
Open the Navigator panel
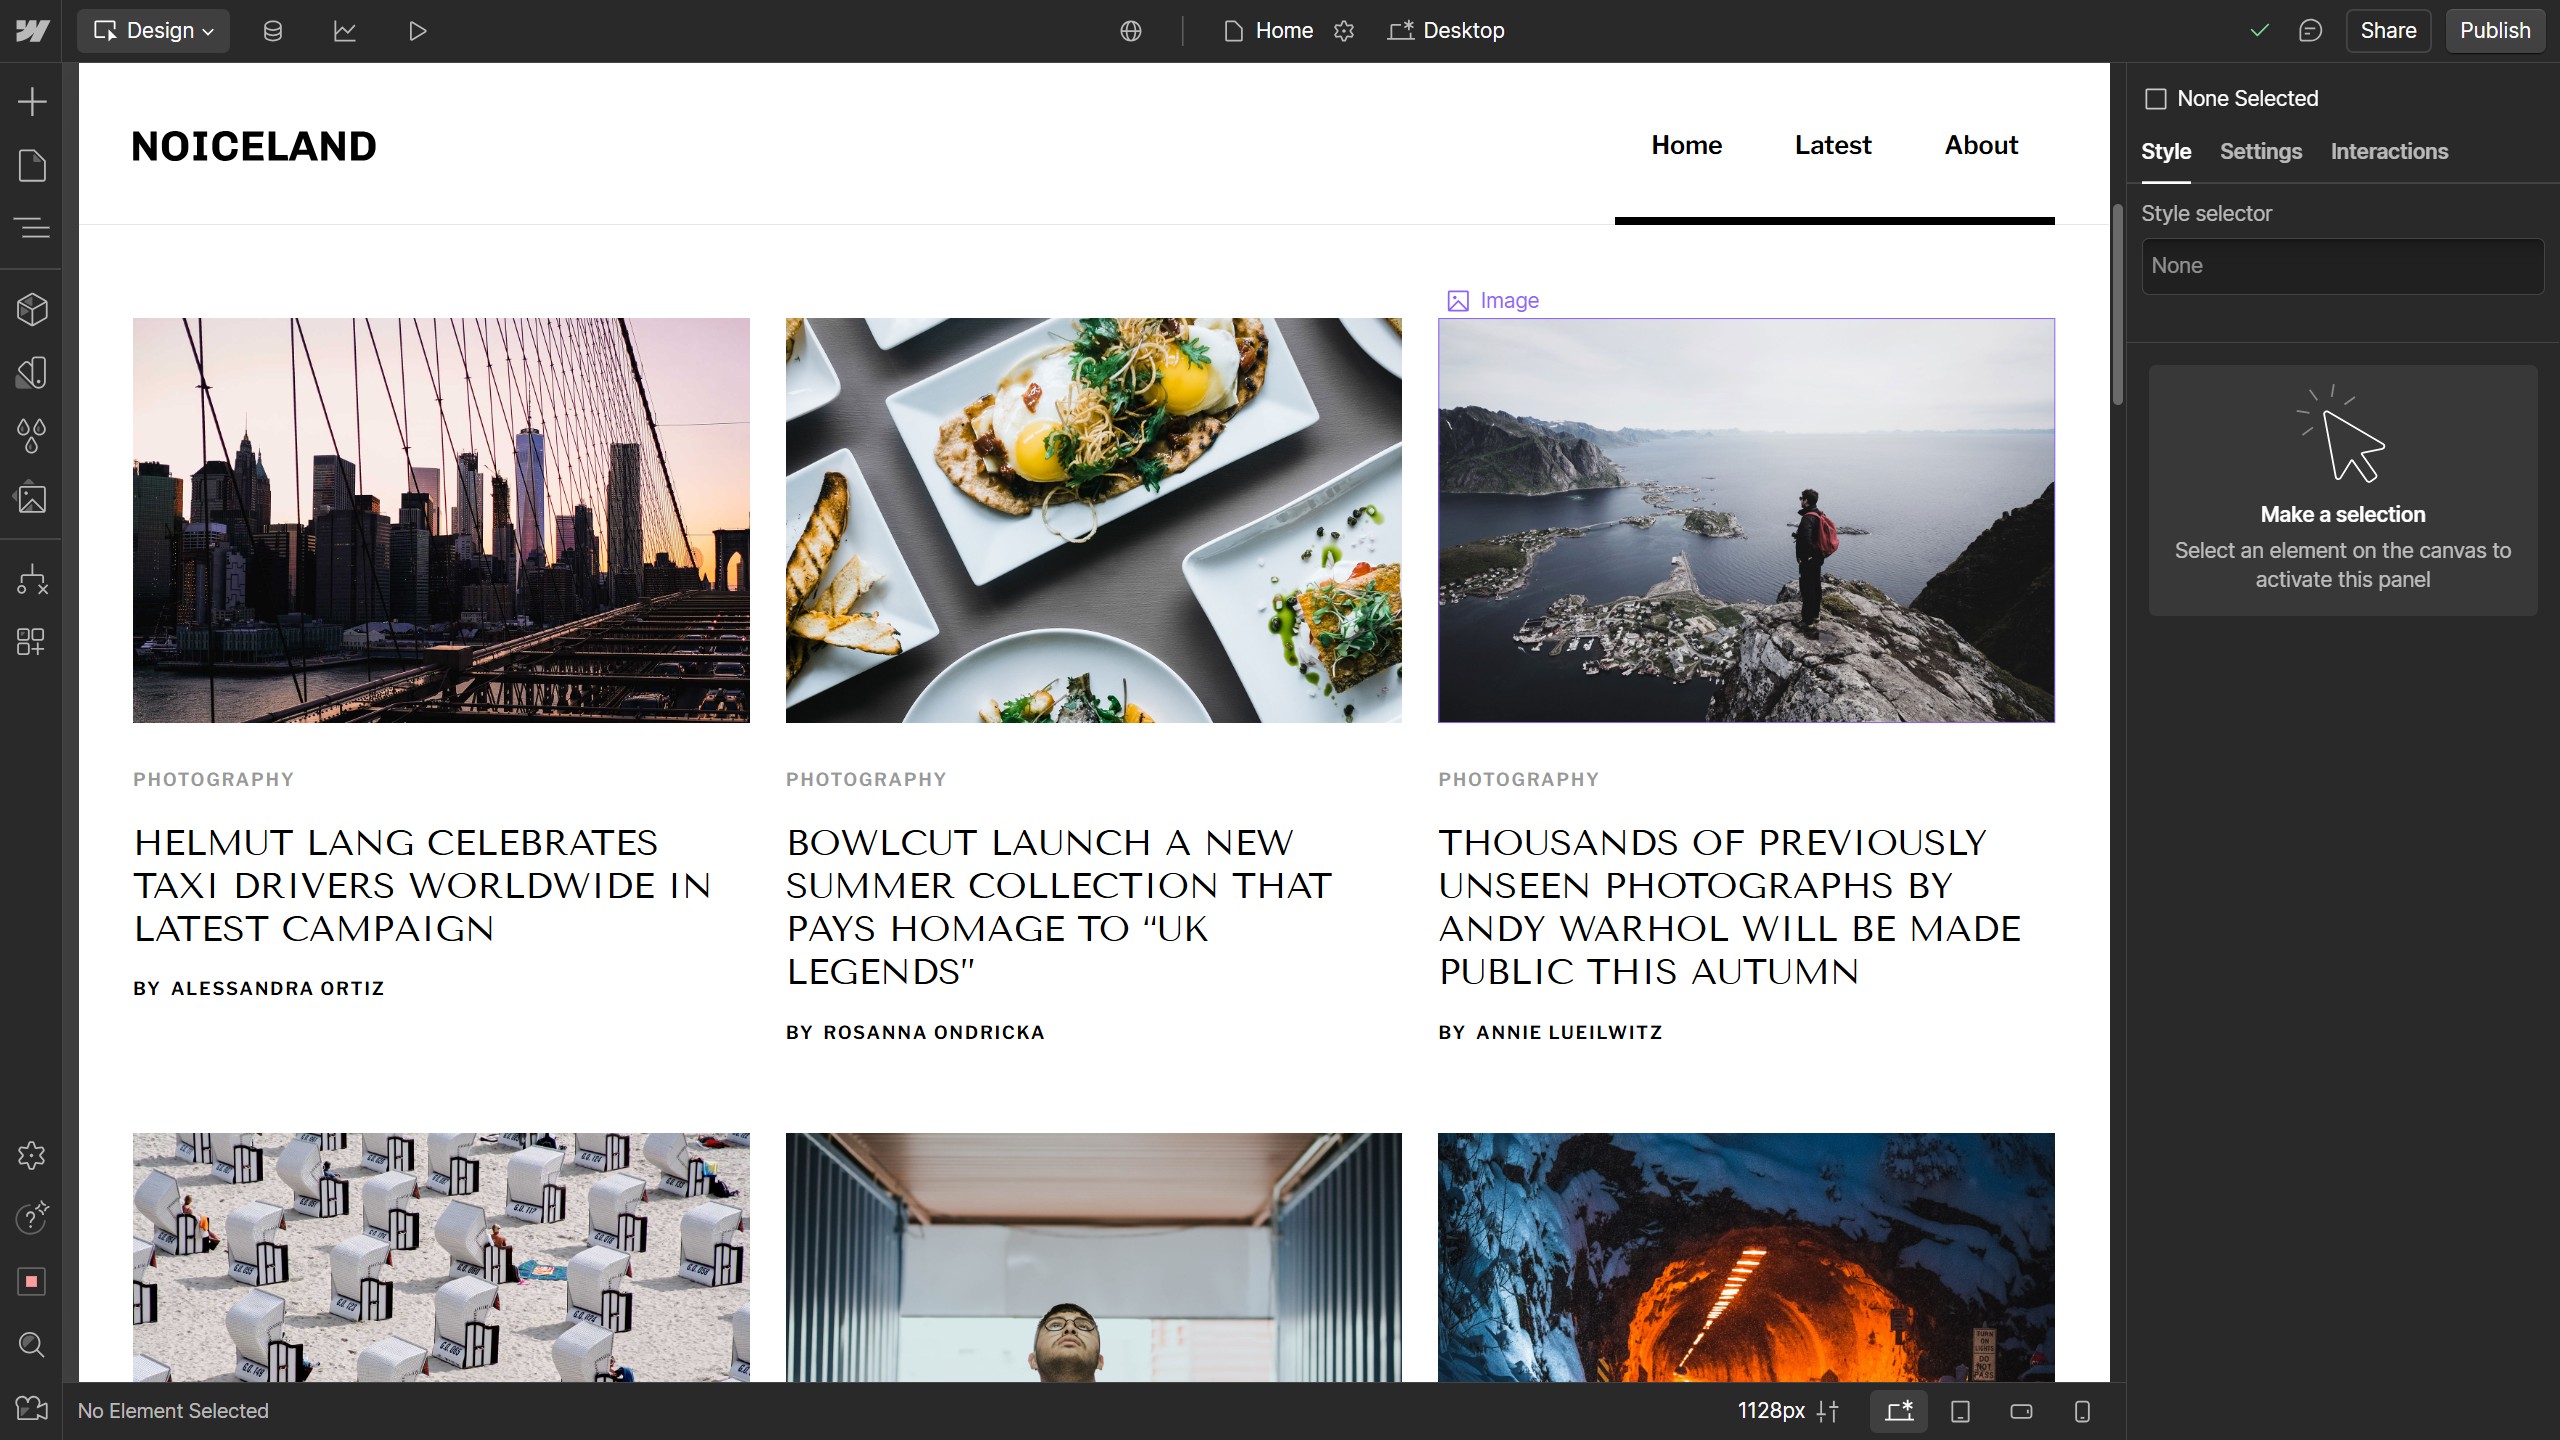point(32,228)
